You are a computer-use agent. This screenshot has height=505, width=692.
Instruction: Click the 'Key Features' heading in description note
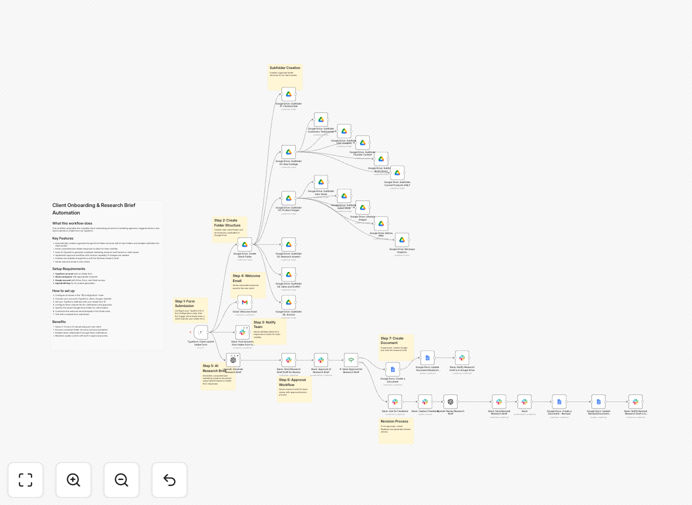click(63, 238)
